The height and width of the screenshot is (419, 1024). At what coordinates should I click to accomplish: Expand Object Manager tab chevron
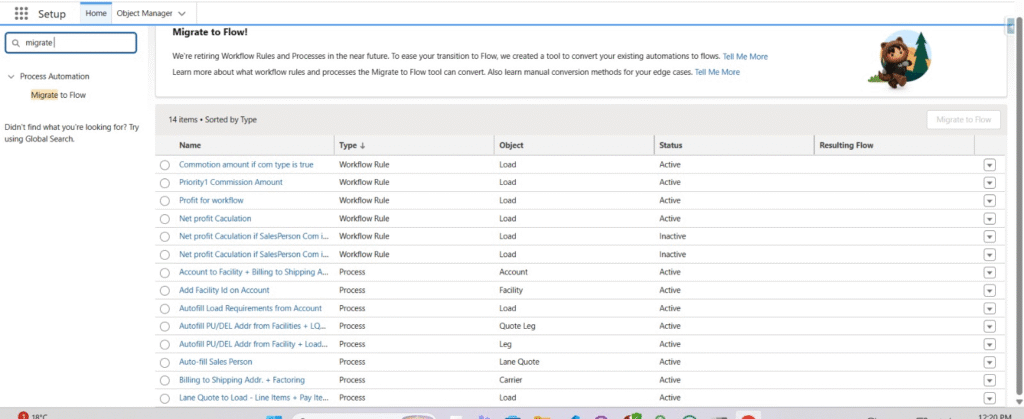point(181,14)
